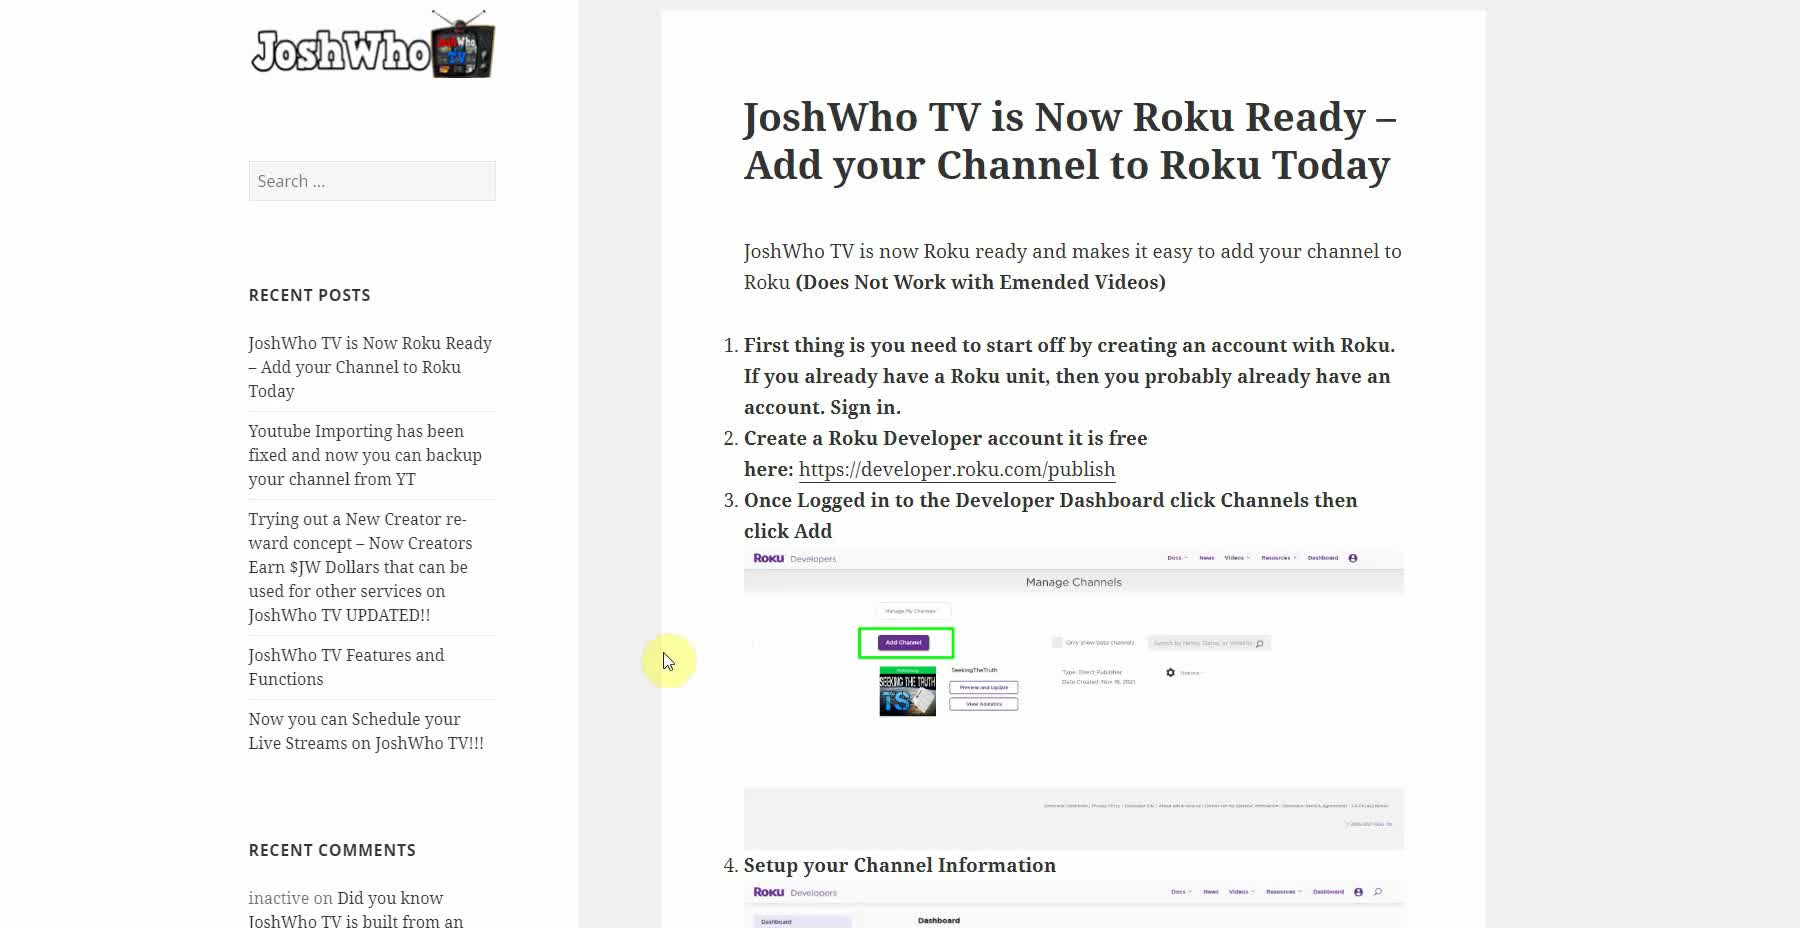Screen dimensions: 1800x928
Task: Click step text "Once Logged in to the Developer Dashboard"
Action: click(1050, 515)
